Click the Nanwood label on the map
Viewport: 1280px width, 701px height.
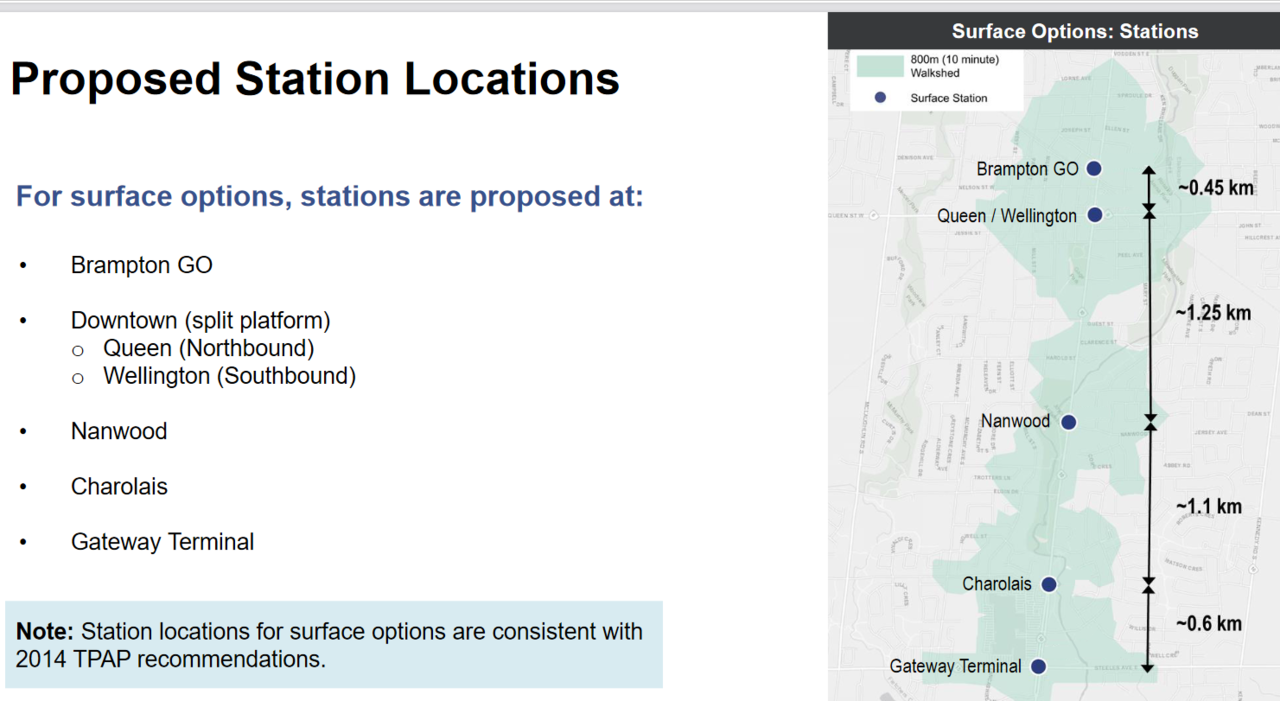click(x=1015, y=421)
